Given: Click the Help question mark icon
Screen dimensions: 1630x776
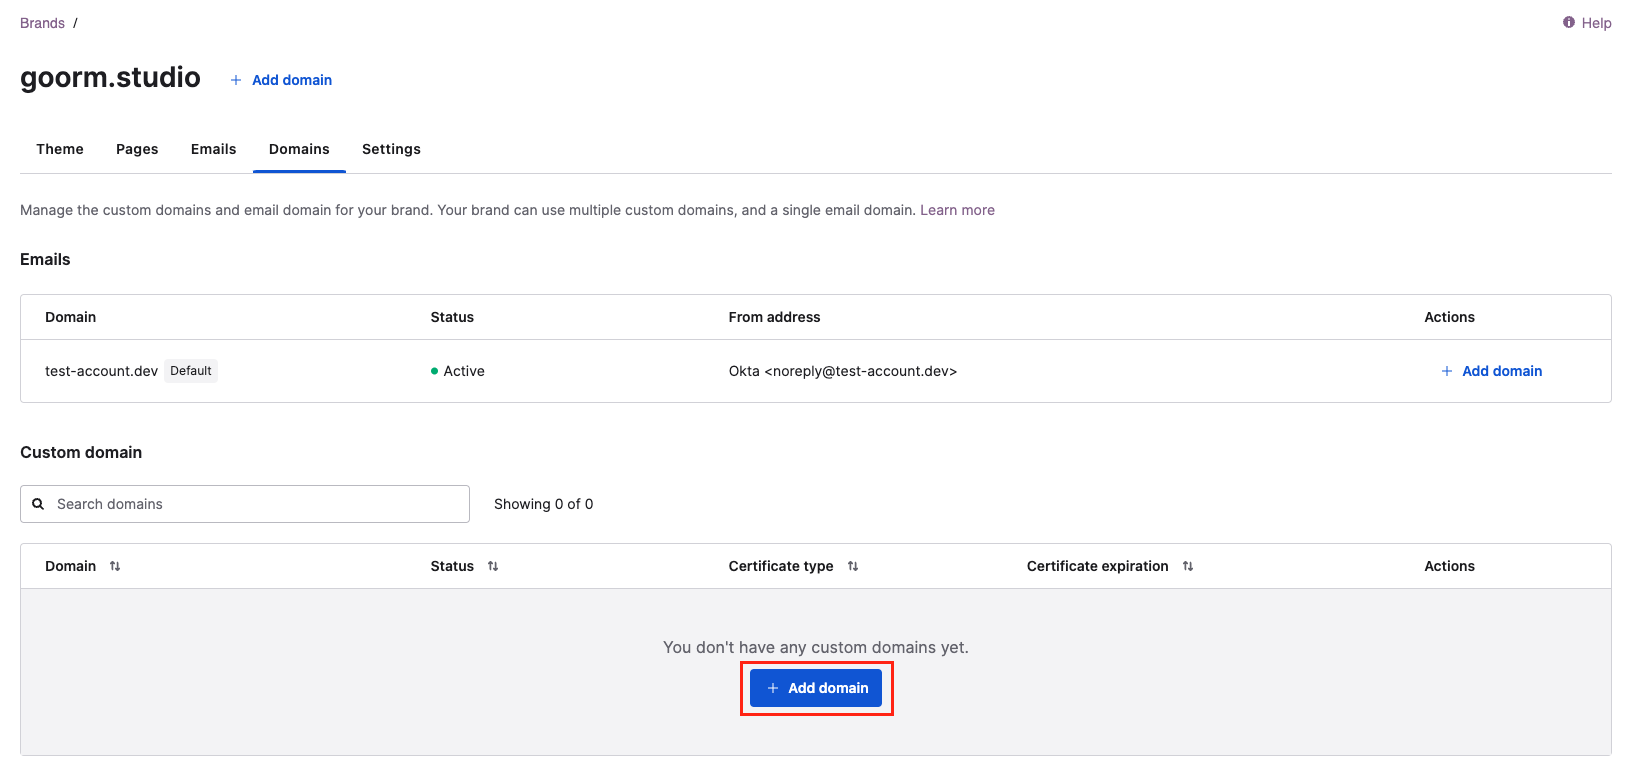Looking at the screenshot, I should pyautogui.click(x=1568, y=22).
